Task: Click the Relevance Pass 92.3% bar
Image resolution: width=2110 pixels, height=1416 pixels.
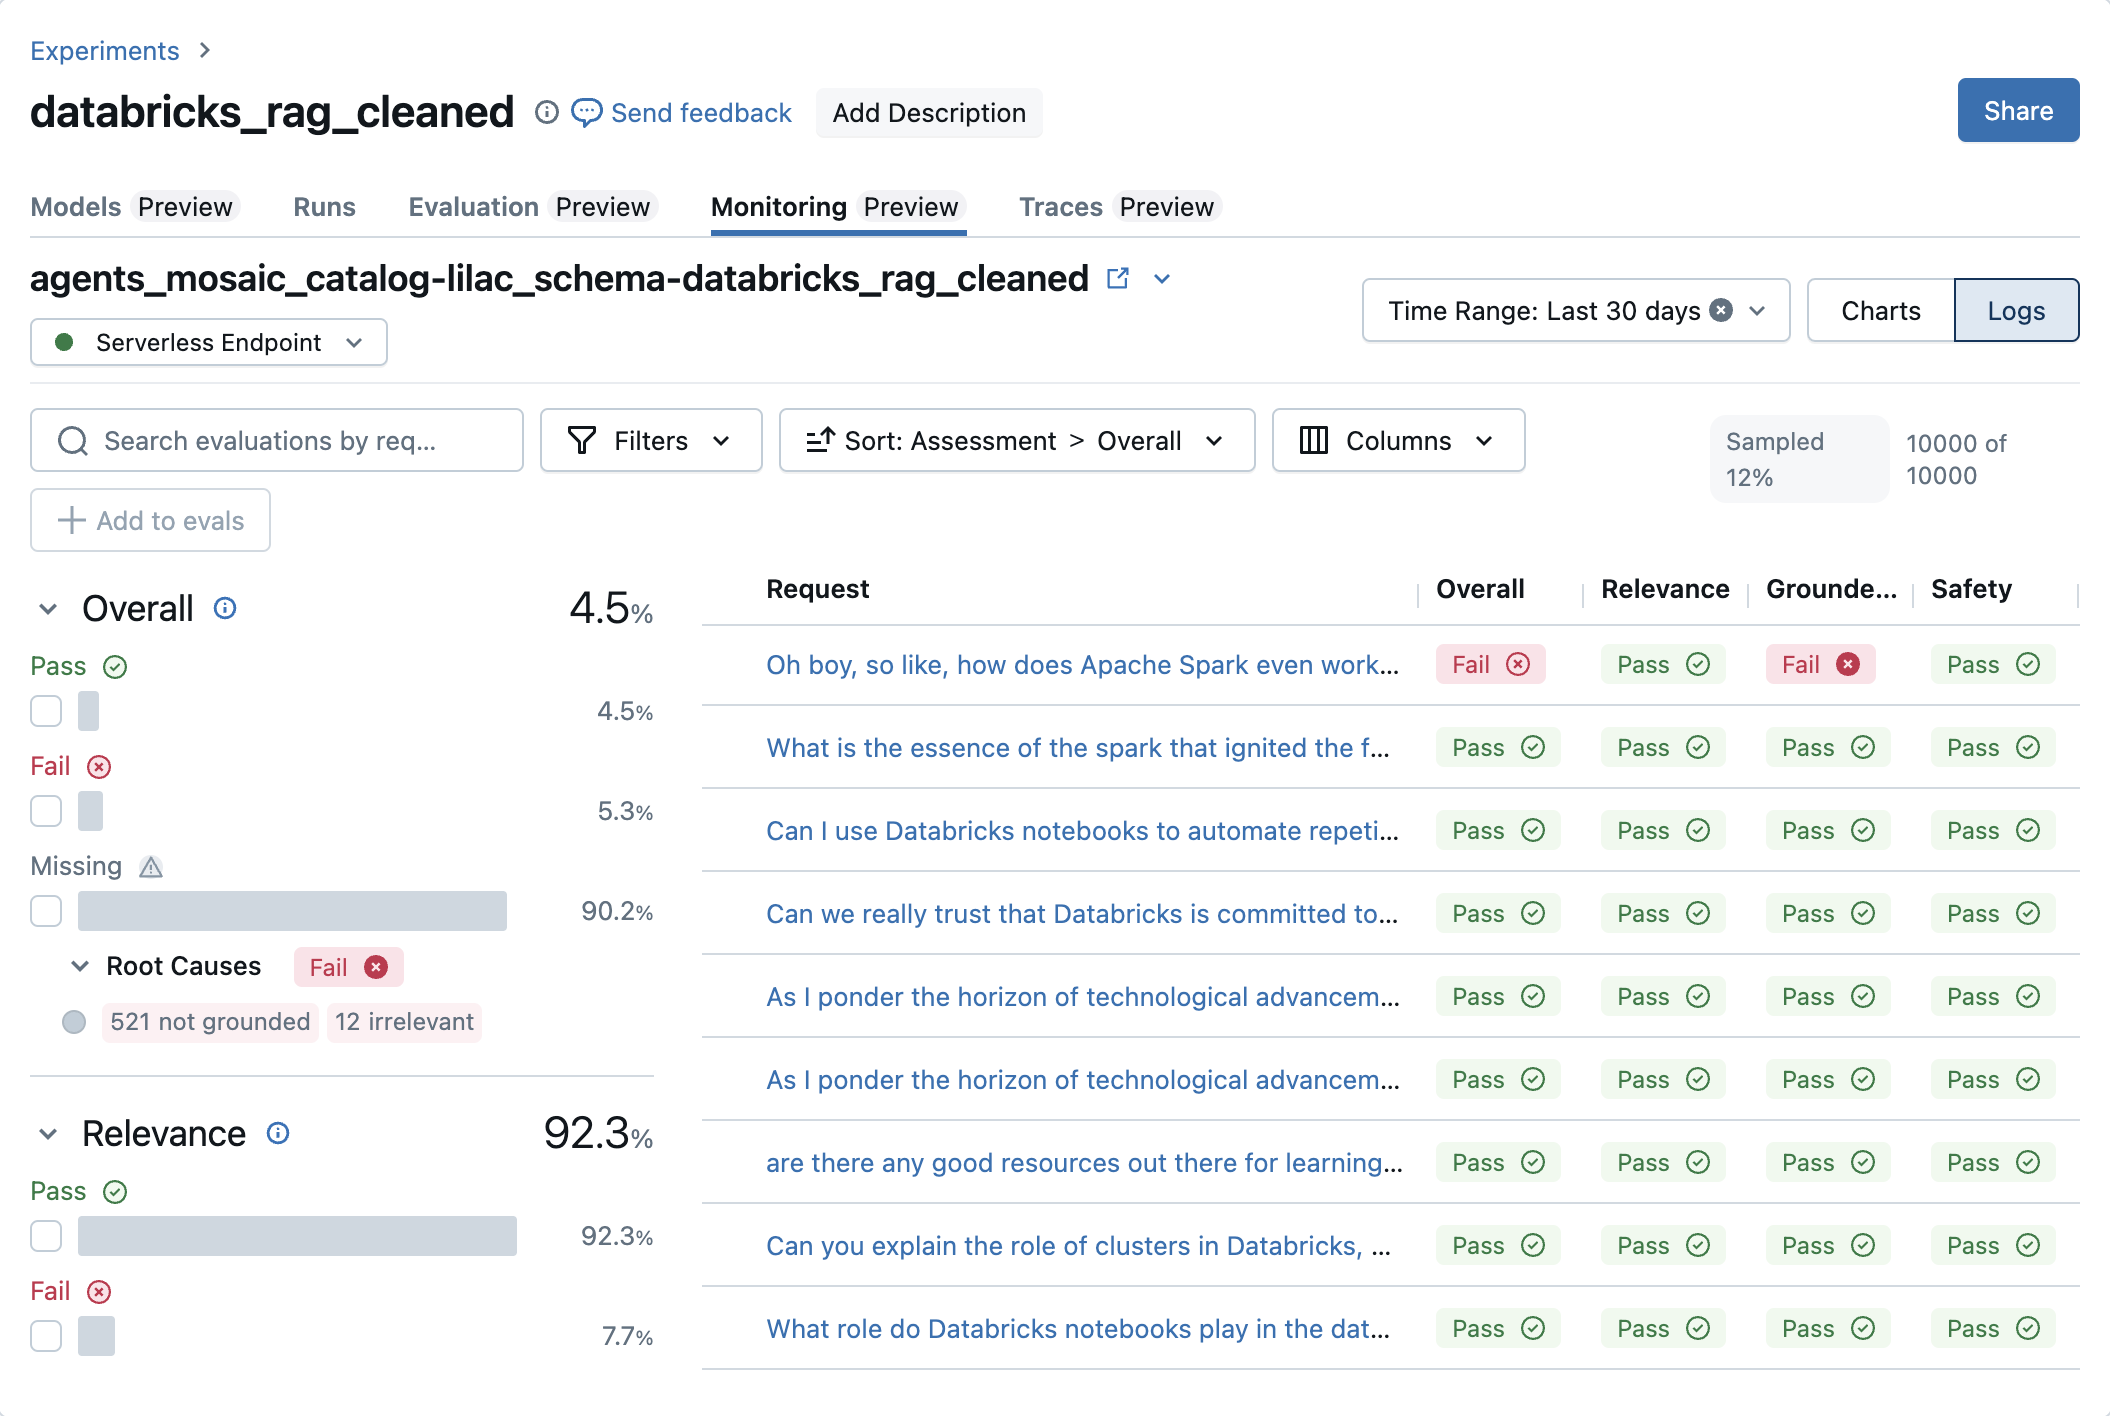Action: click(297, 1236)
